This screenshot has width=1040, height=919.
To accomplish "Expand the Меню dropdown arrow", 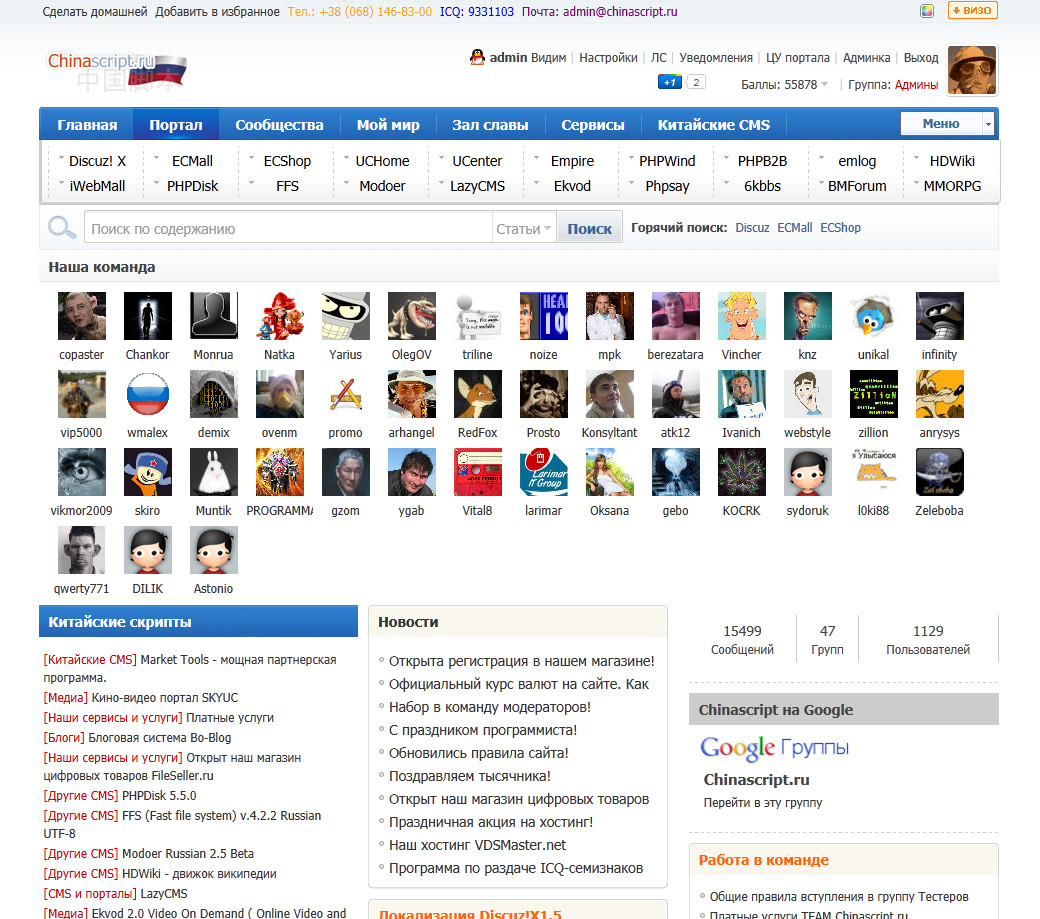I will (988, 124).
